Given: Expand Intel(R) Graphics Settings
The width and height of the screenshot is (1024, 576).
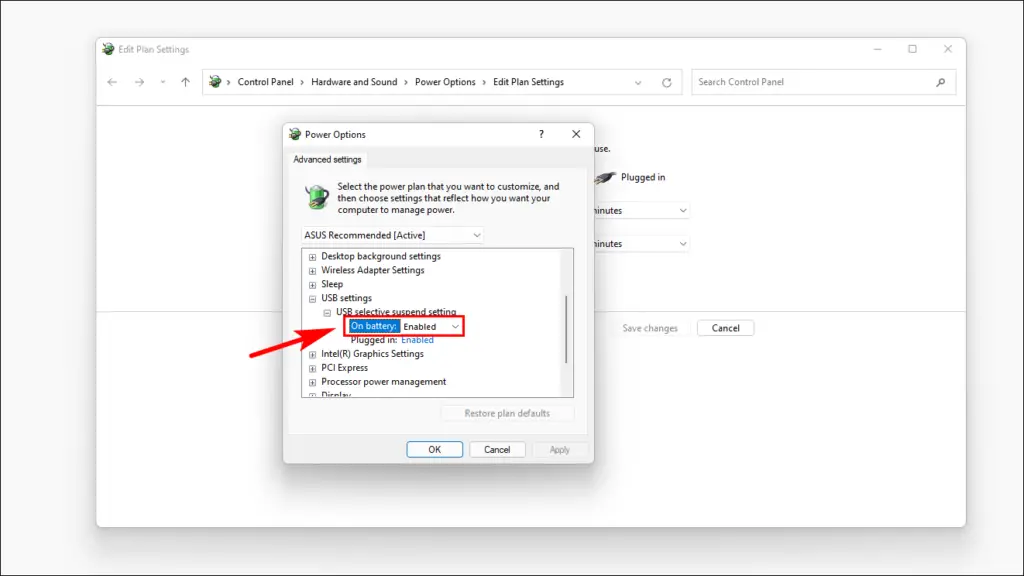Looking at the screenshot, I should [x=312, y=355].
